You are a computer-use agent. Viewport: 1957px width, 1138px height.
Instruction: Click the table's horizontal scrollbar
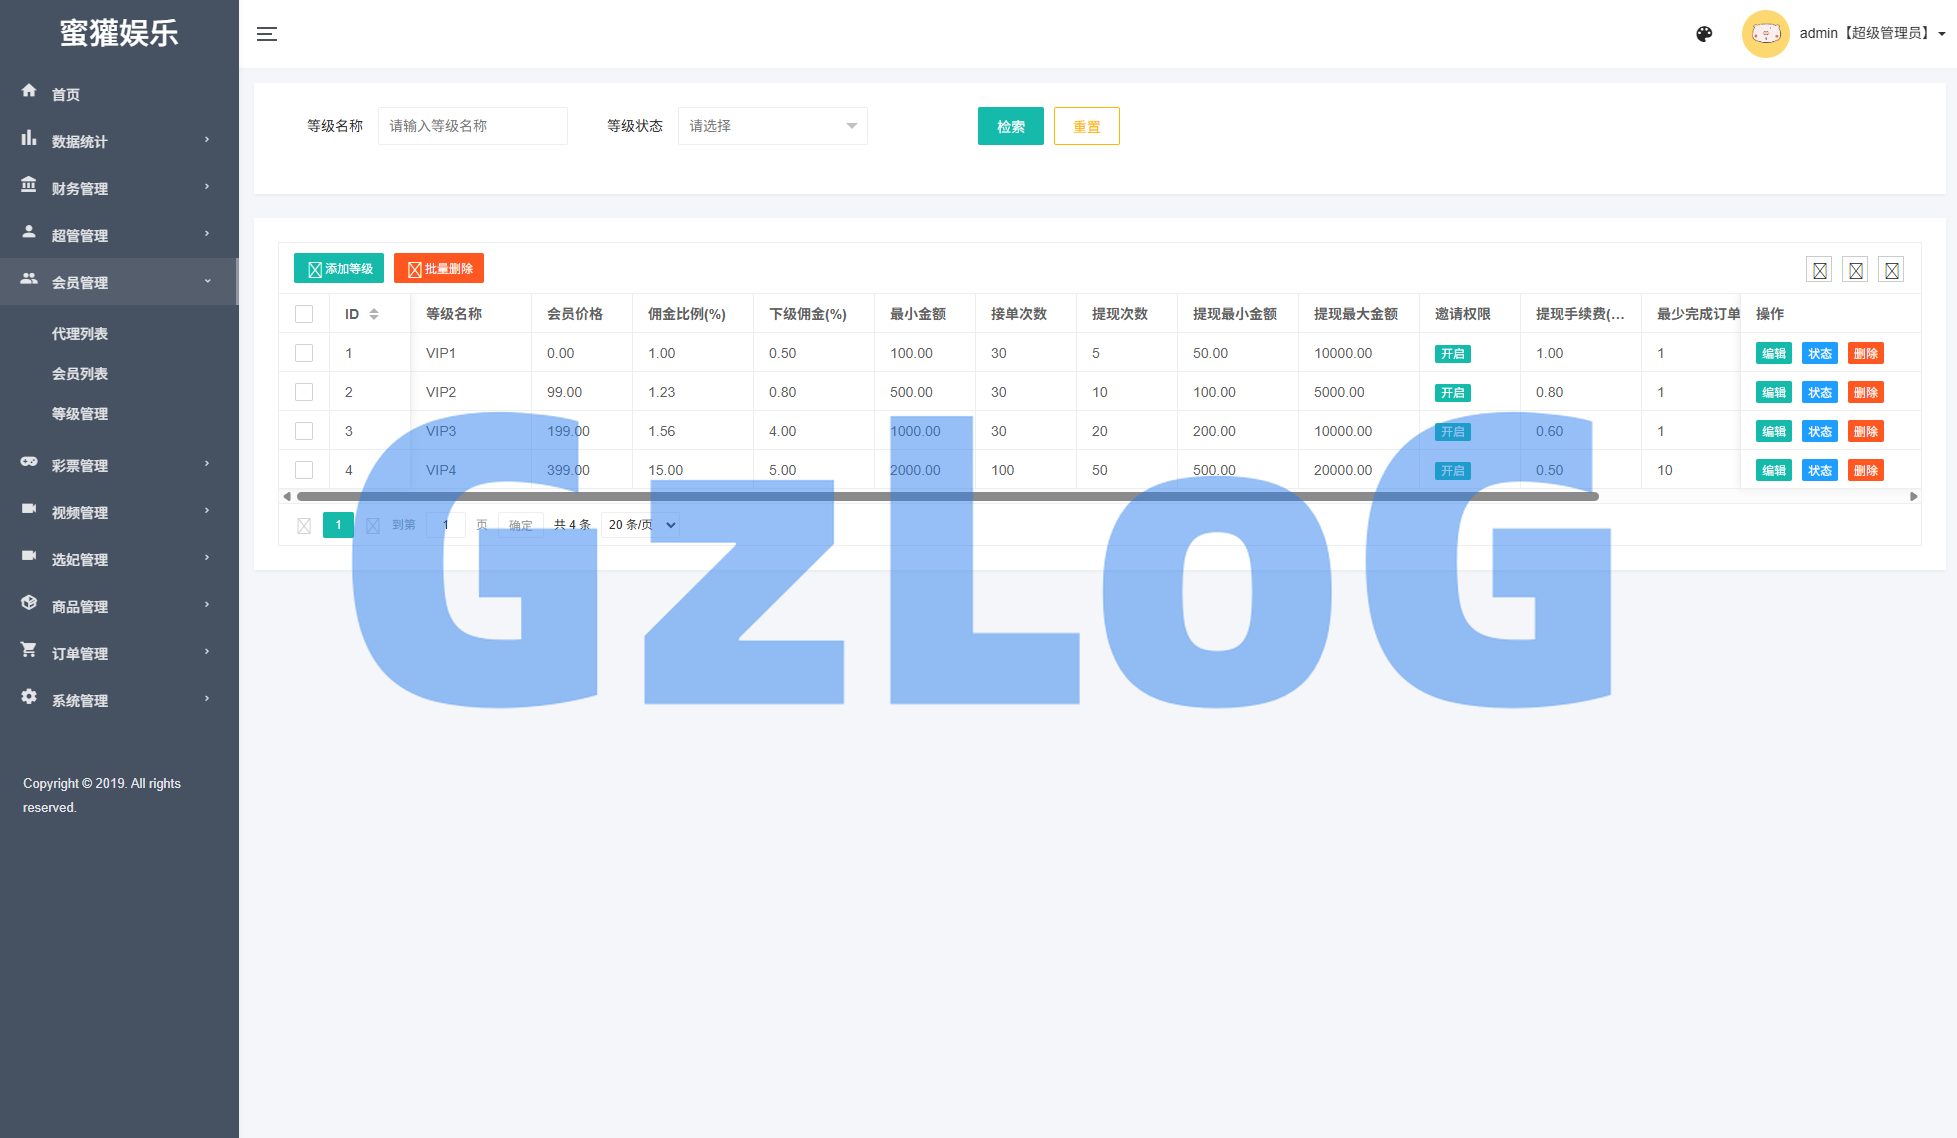tap(947, 496)
